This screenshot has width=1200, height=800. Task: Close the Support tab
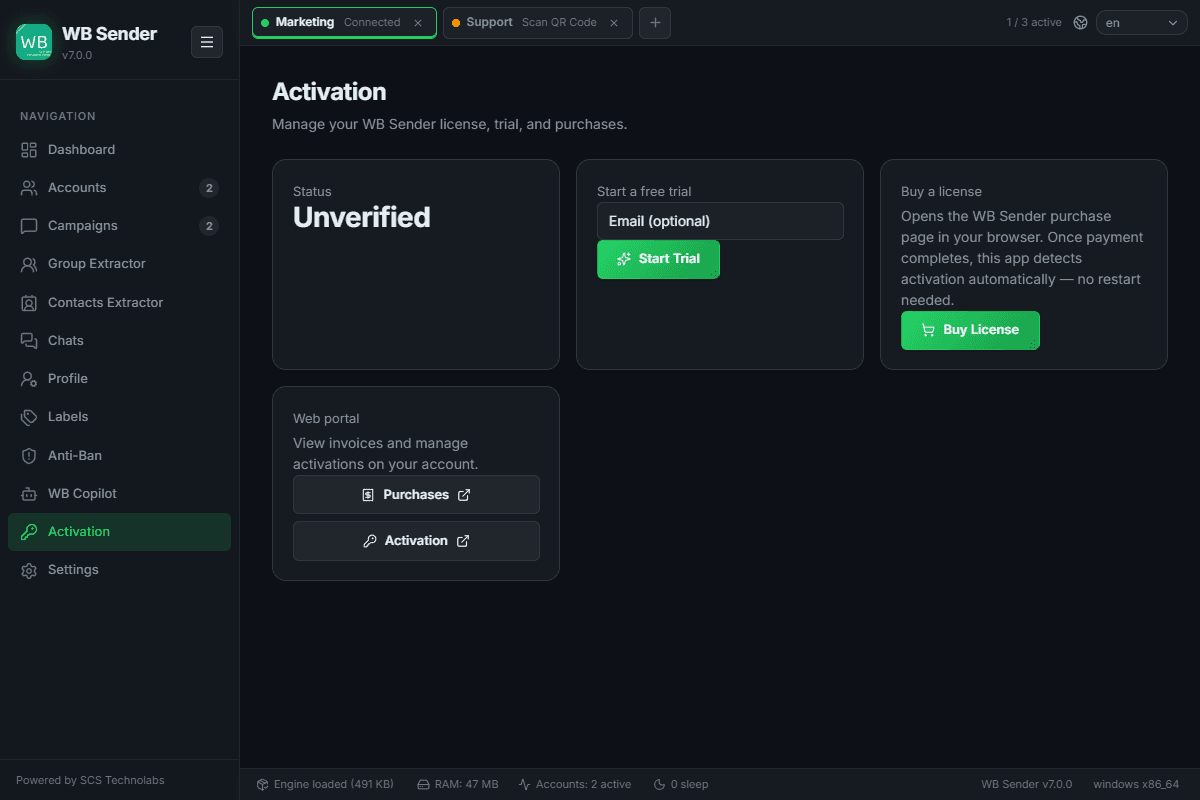(x=614, y=22)
